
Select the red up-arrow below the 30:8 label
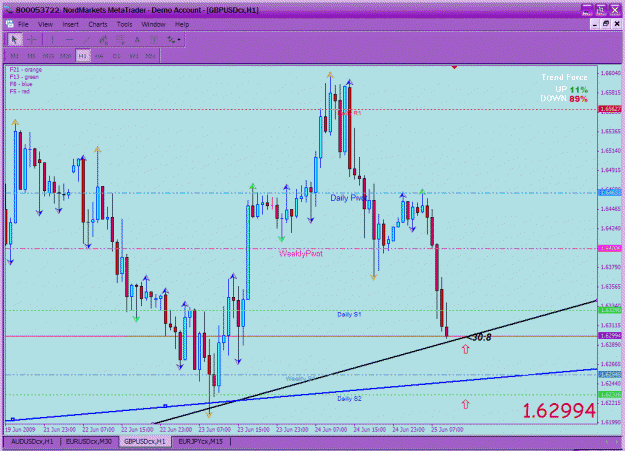coord(466,349)
